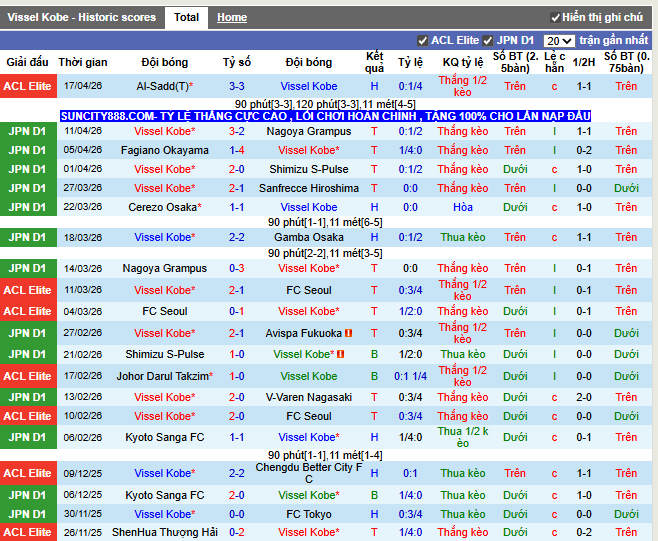This screenshot has height=541, width=658.
Task: Click the 'Kết quả' column header
Action: click(374, 62)
